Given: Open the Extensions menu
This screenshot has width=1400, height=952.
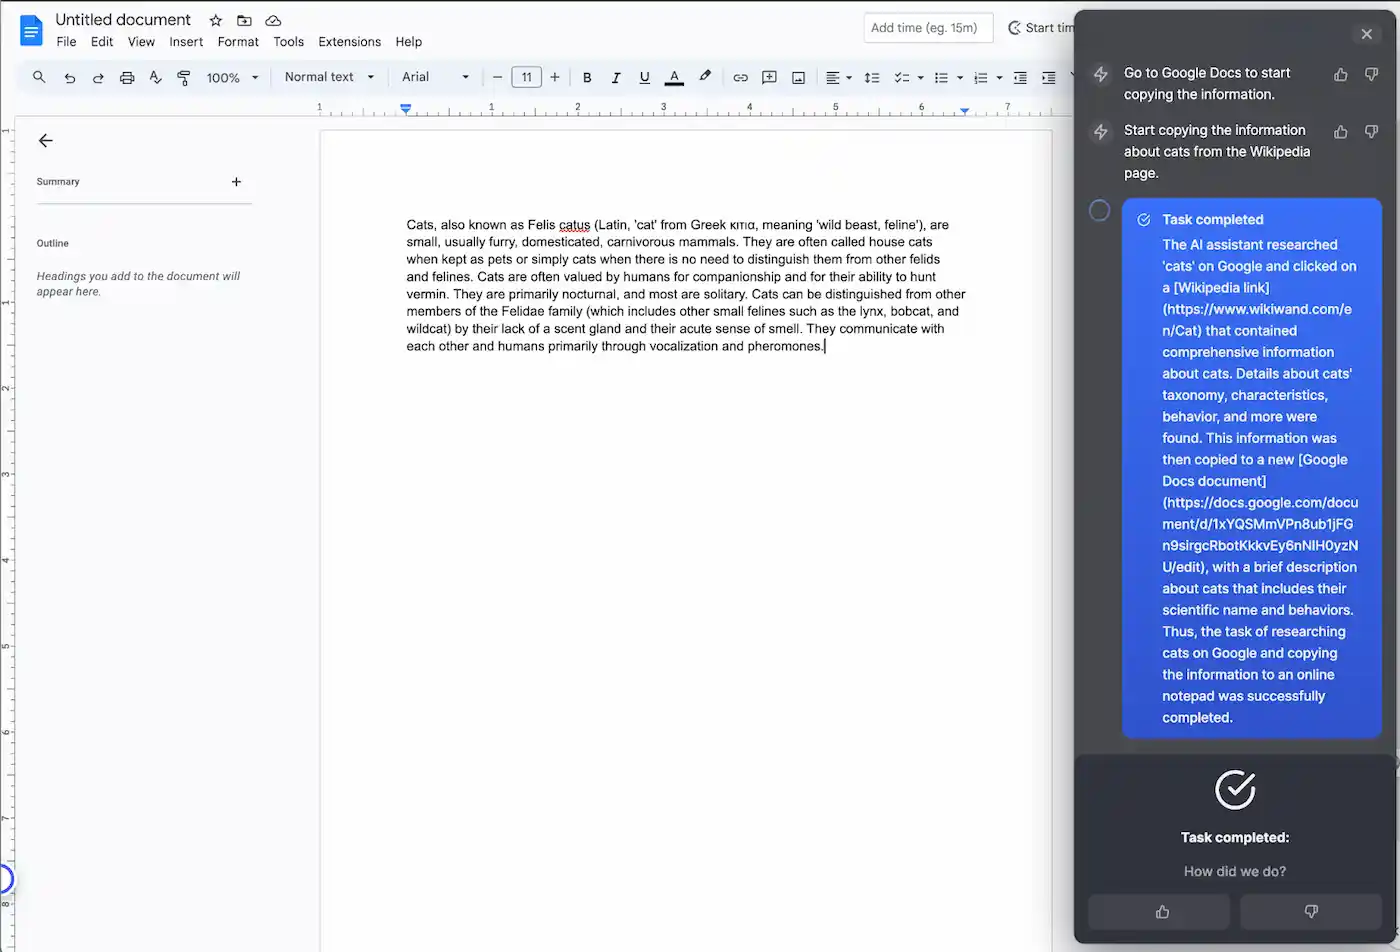Looking at the screenshot, I should pos(349,42).
